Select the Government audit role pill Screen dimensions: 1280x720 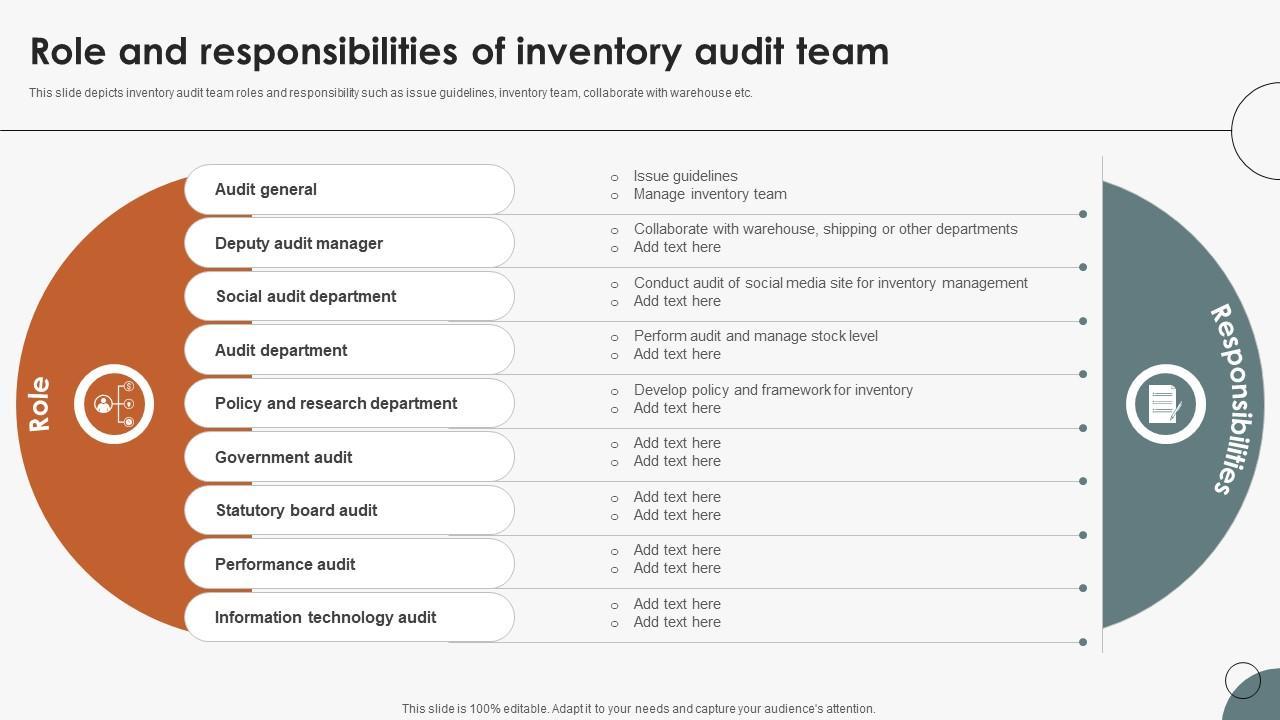pos(349,457)
